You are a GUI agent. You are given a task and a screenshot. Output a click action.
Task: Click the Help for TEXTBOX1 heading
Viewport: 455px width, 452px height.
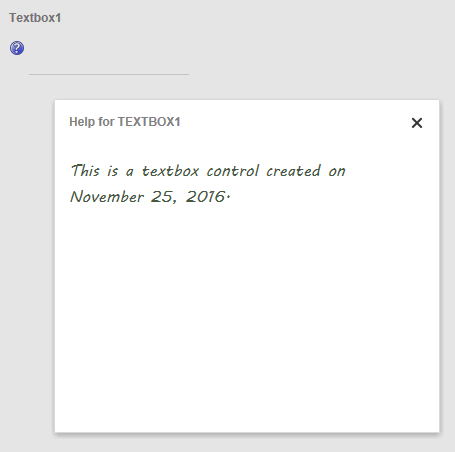(x=125, y=122)
